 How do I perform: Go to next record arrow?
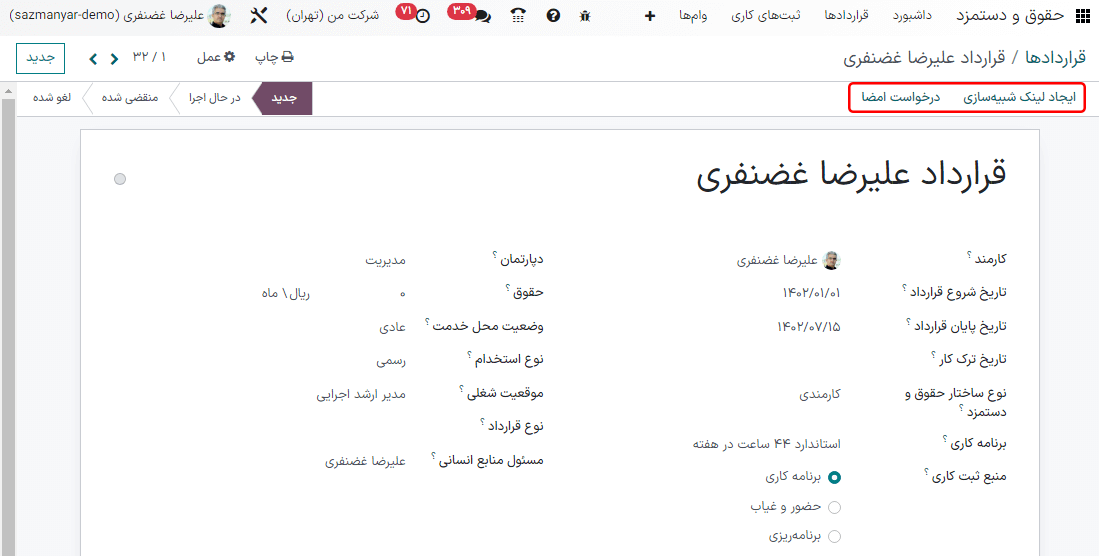tap(93, 58)
